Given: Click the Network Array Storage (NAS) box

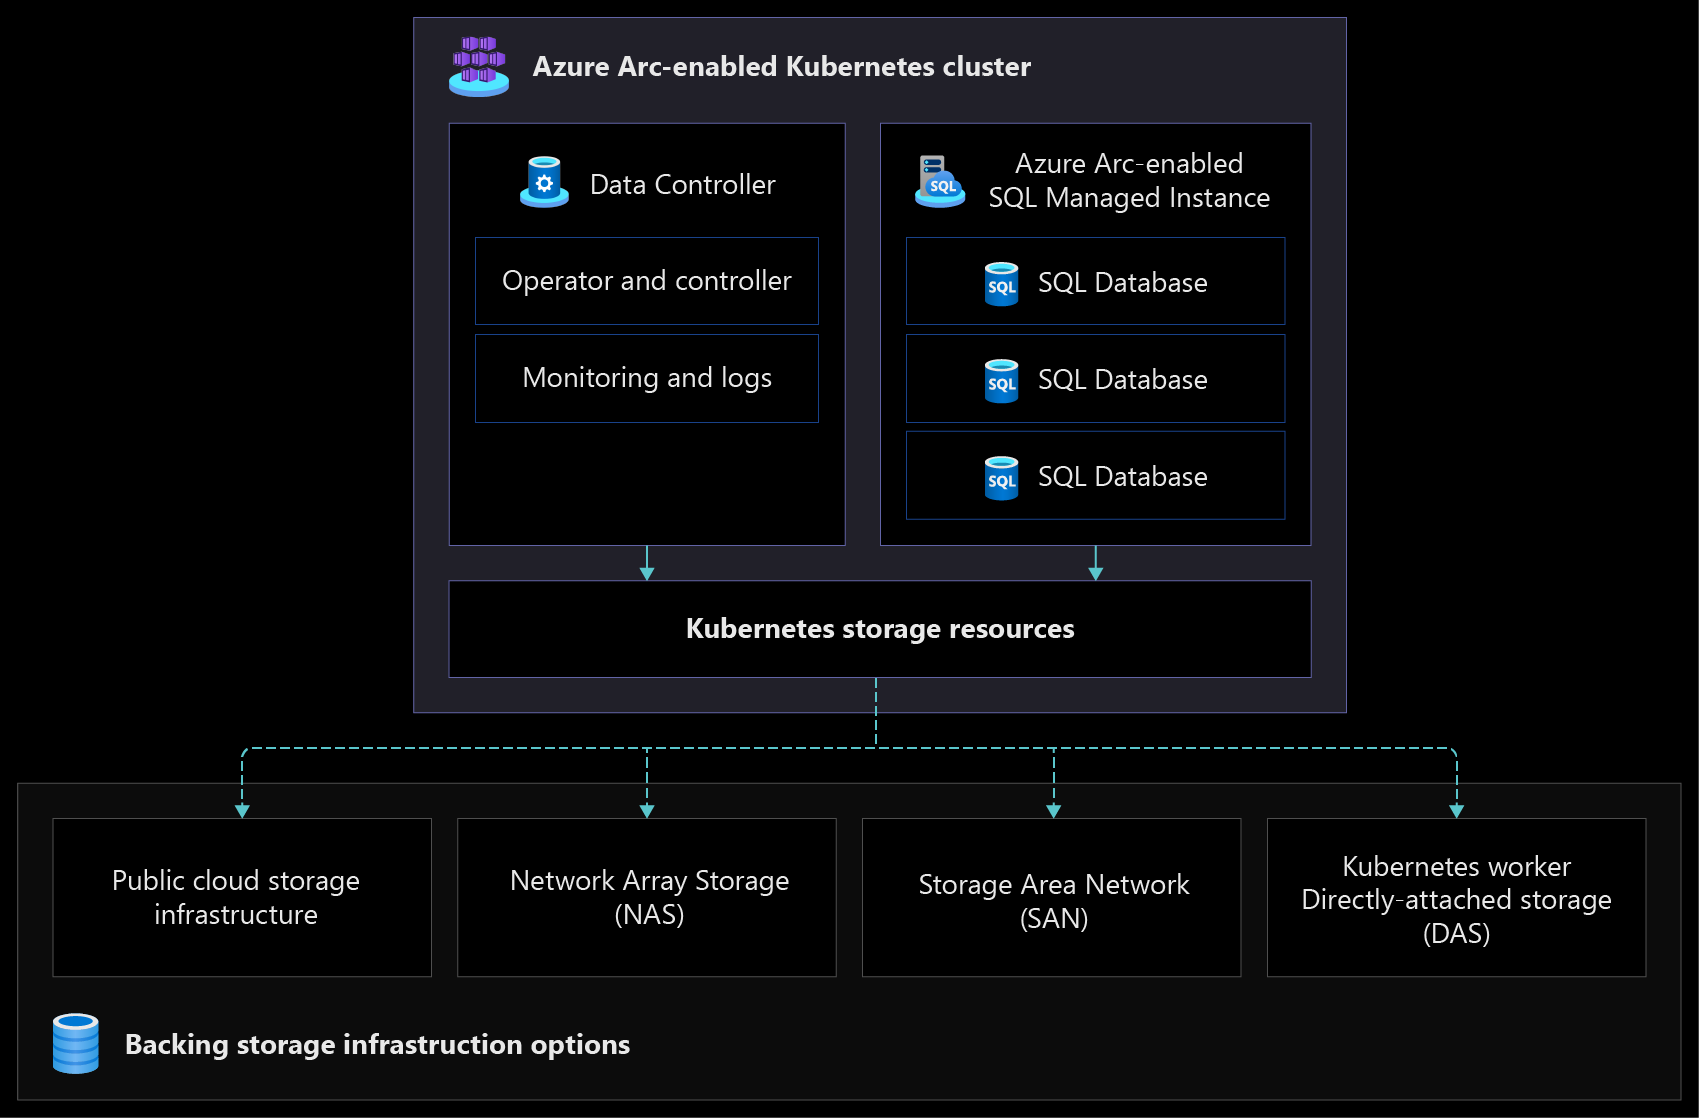Looking at the screenshot, I should [x=647, y=898].
